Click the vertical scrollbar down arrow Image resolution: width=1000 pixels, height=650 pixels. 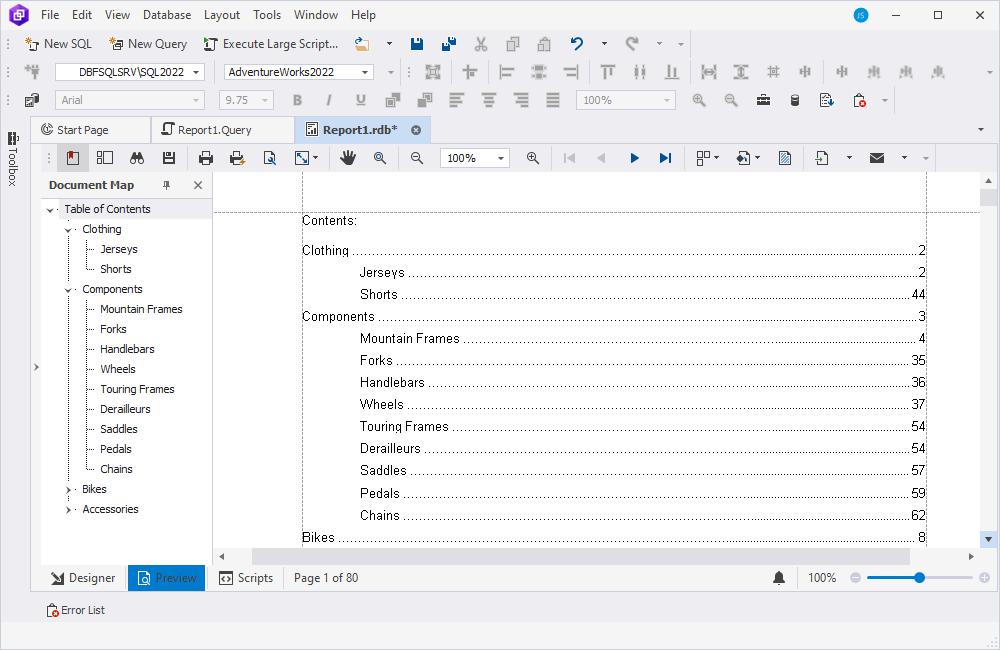tap(989, 540)
